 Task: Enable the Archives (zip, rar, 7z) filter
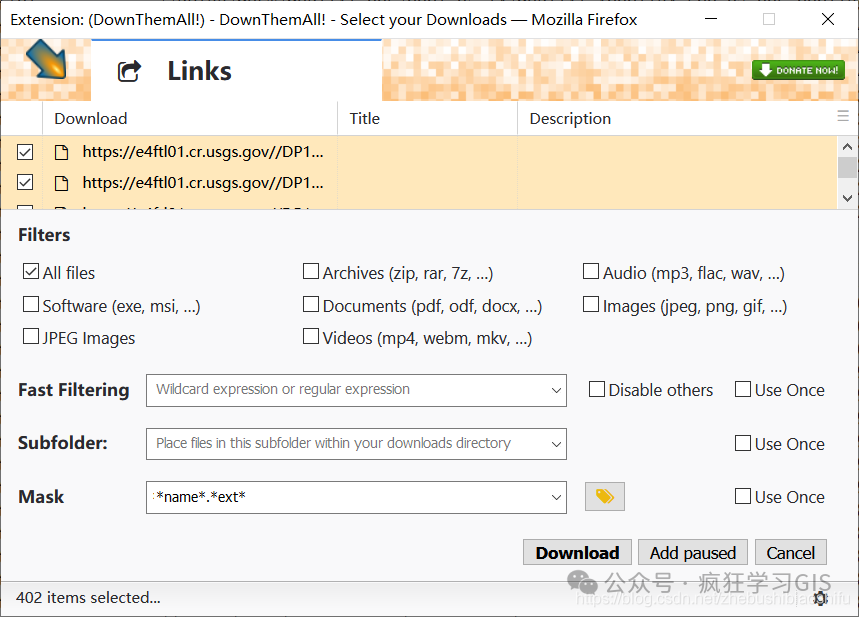click(311, 271)
